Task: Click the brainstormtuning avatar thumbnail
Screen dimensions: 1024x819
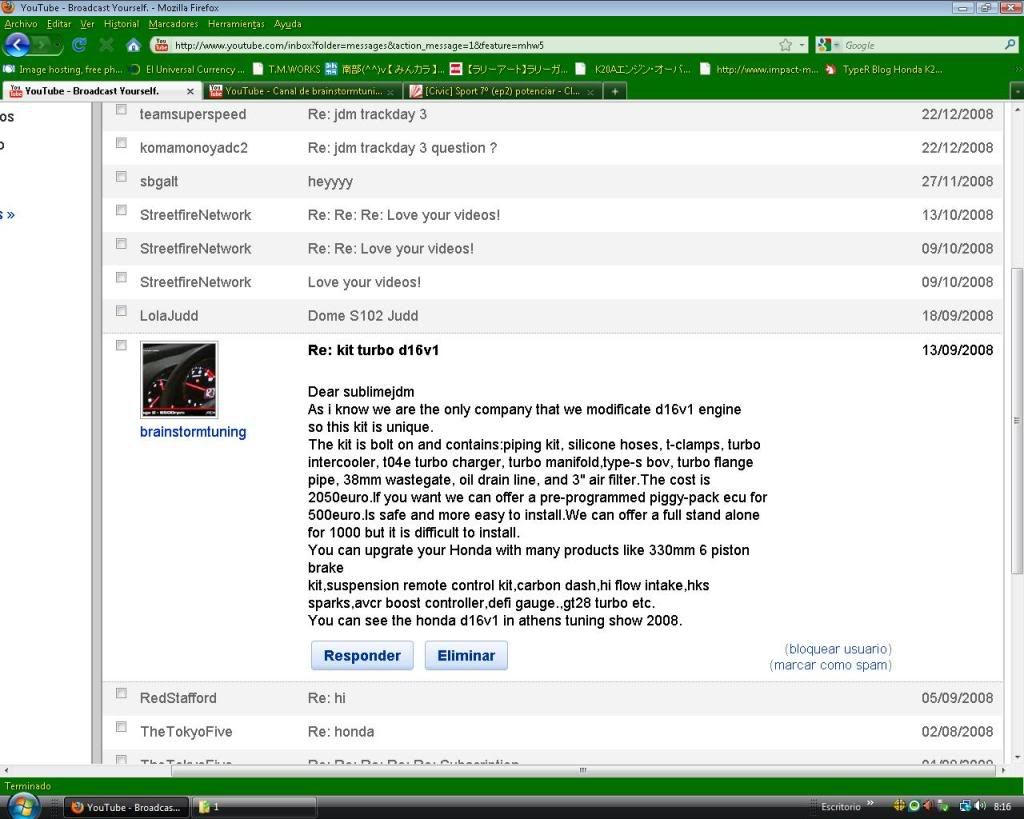Action: pyautogui.click(x=179, y=379)
